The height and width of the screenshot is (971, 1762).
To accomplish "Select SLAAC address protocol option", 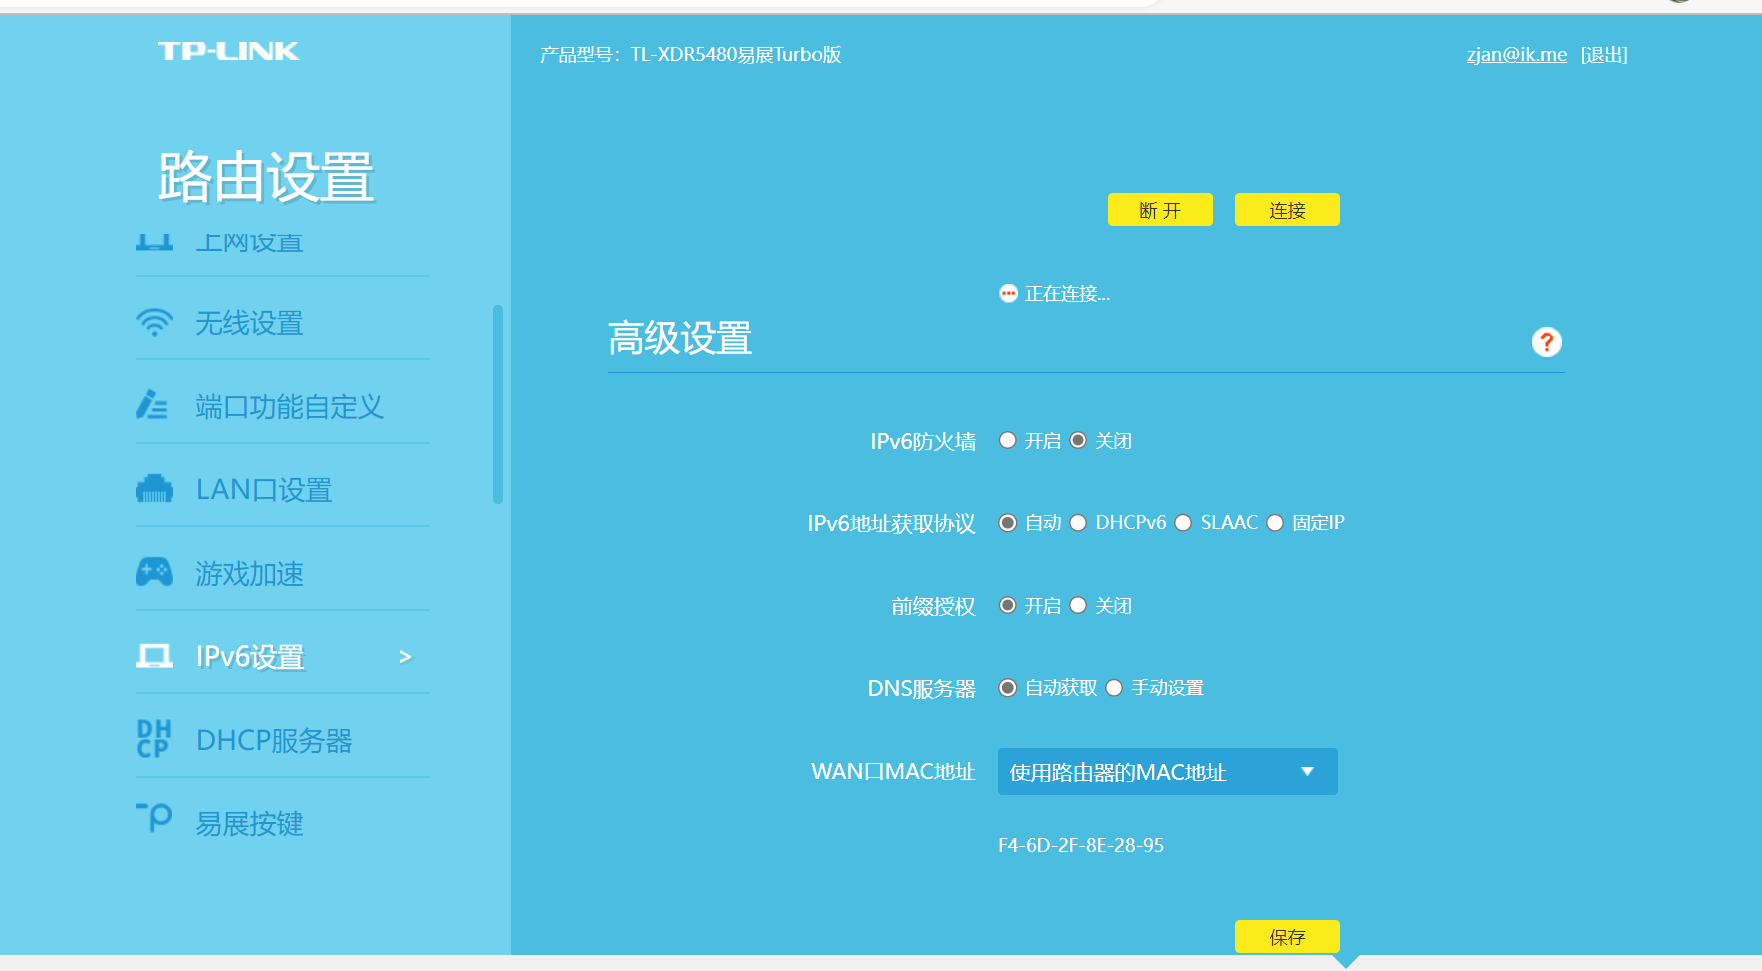I will tap(1183, 523).
